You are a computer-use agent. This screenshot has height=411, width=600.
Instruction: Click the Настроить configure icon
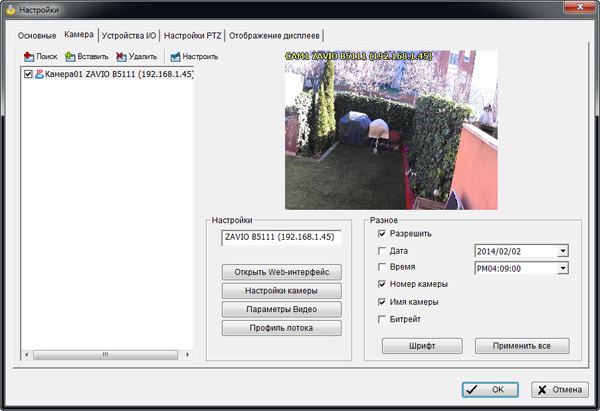pos(175,56)
